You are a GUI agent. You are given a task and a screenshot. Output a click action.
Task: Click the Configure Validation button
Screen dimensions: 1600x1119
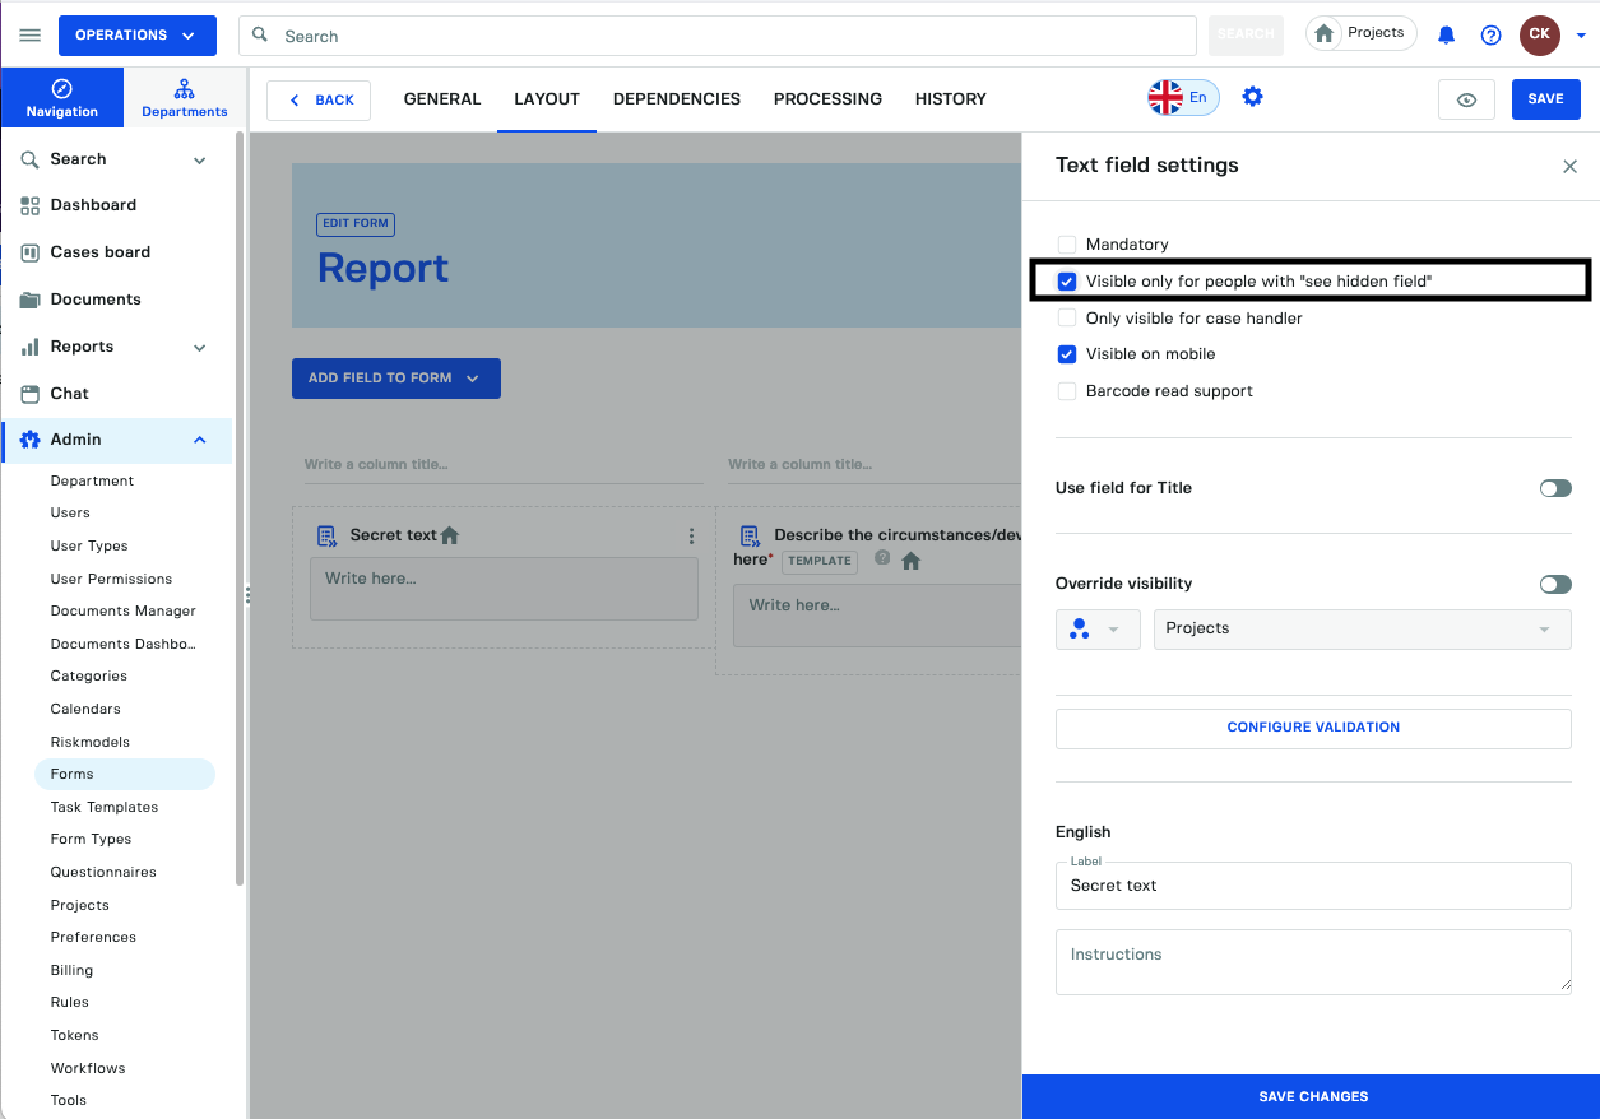coord(1313,728)
